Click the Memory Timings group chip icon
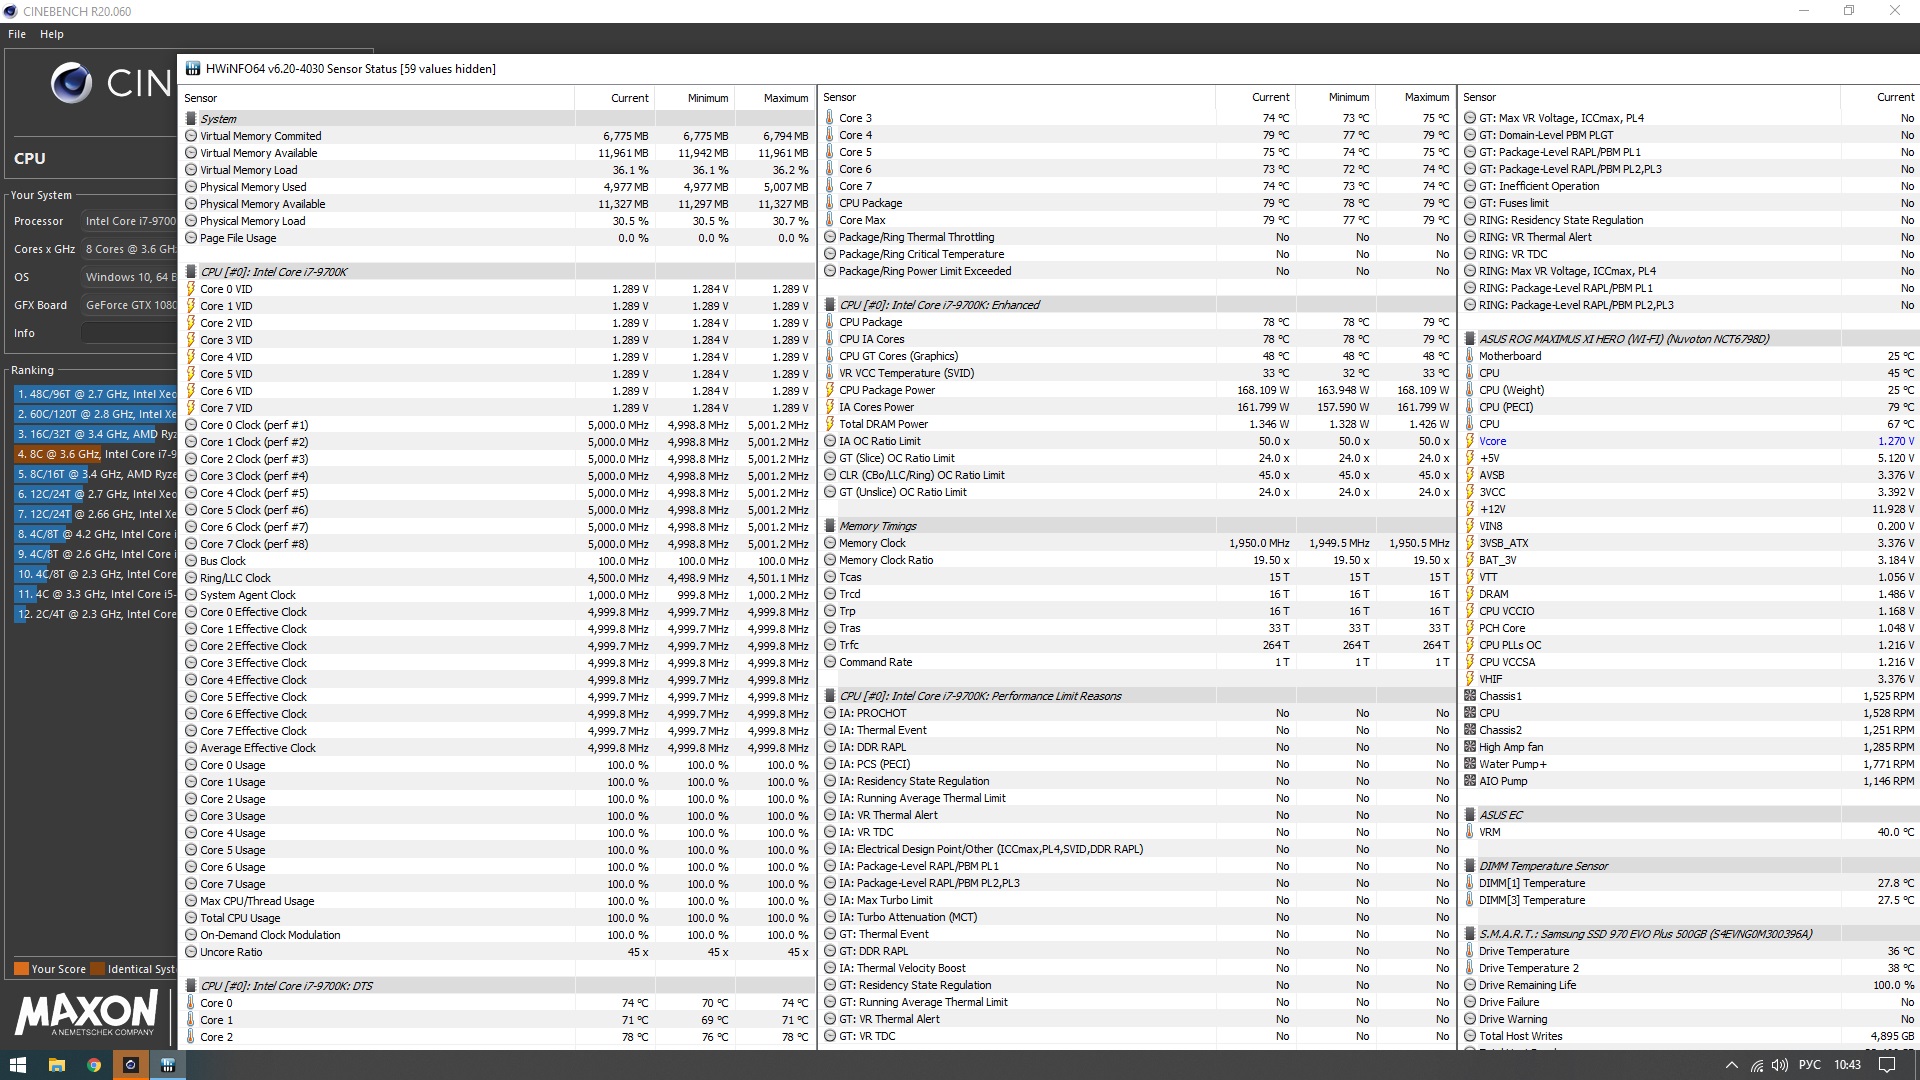 [830, 526]
